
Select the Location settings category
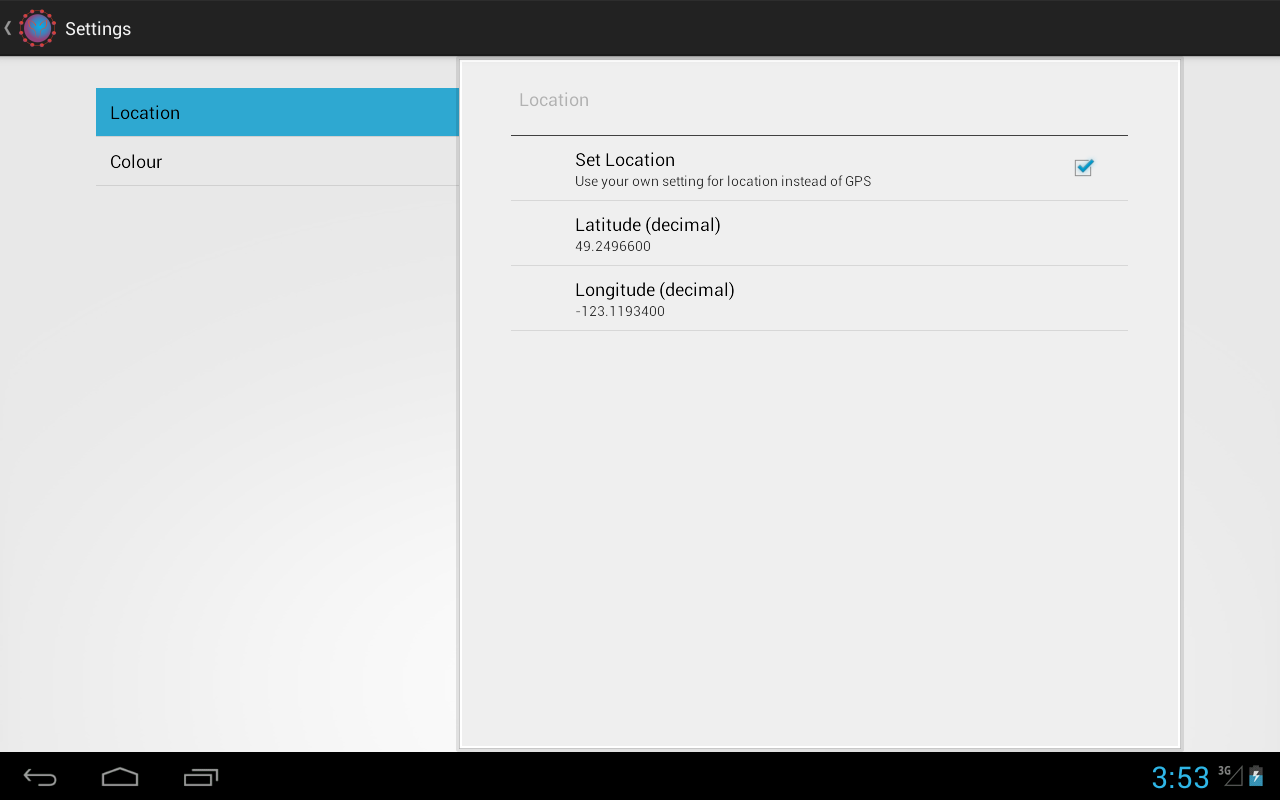(277, 112)
